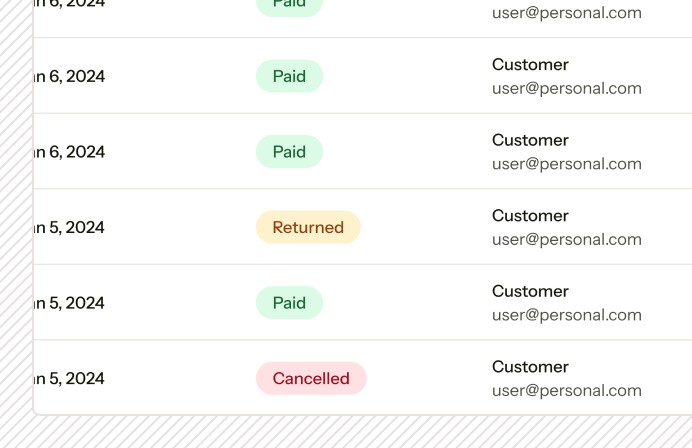
Task: Click user@personal.com email in the Returned row
Action: (x=567, y=240)
